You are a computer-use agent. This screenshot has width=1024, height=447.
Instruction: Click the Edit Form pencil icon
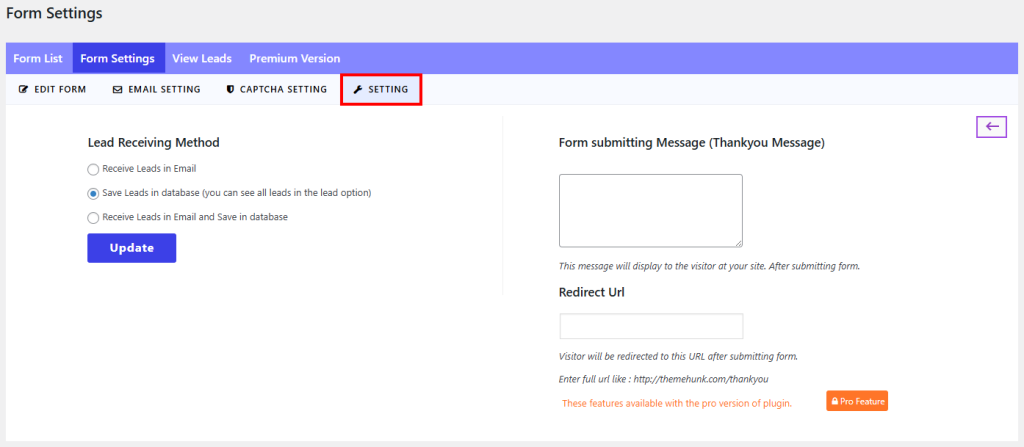click(x=24, y=90)
